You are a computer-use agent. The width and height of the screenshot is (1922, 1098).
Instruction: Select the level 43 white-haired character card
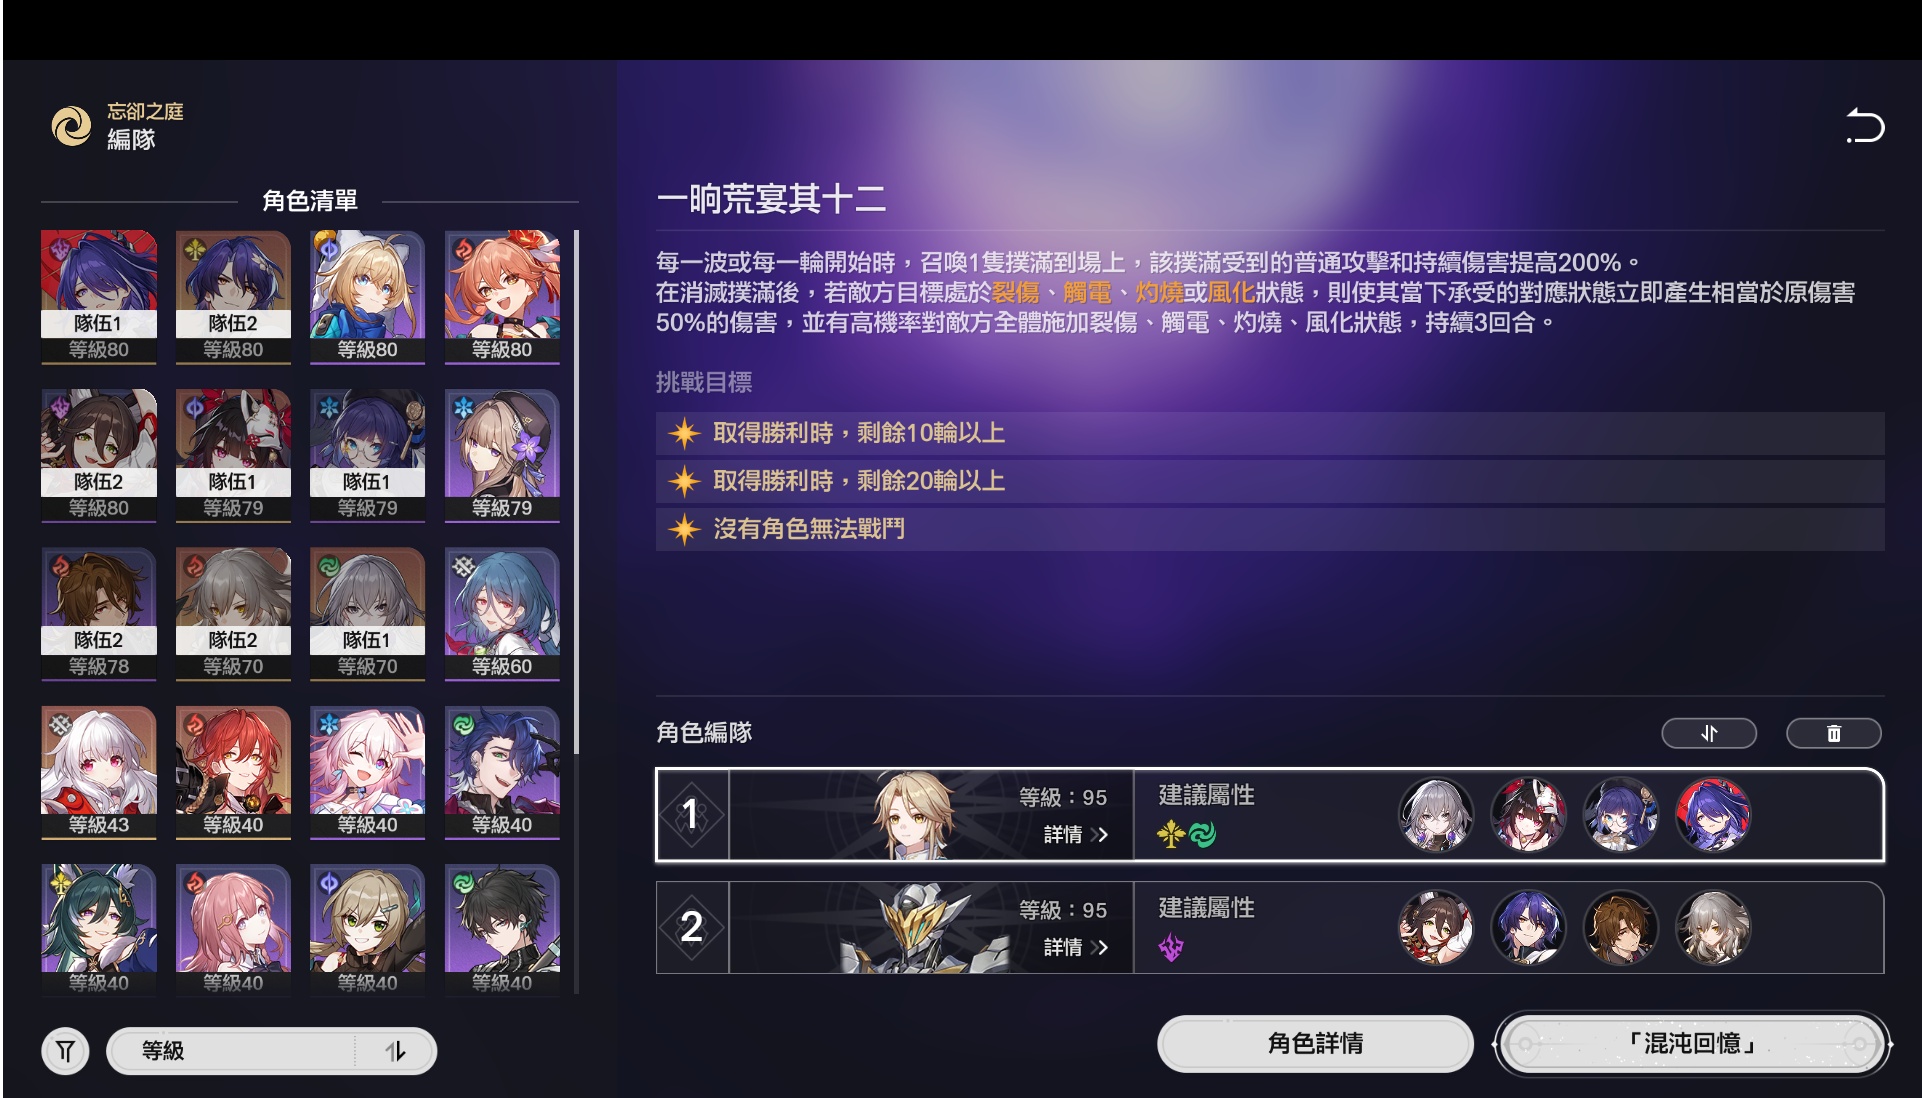click(99, 772)
